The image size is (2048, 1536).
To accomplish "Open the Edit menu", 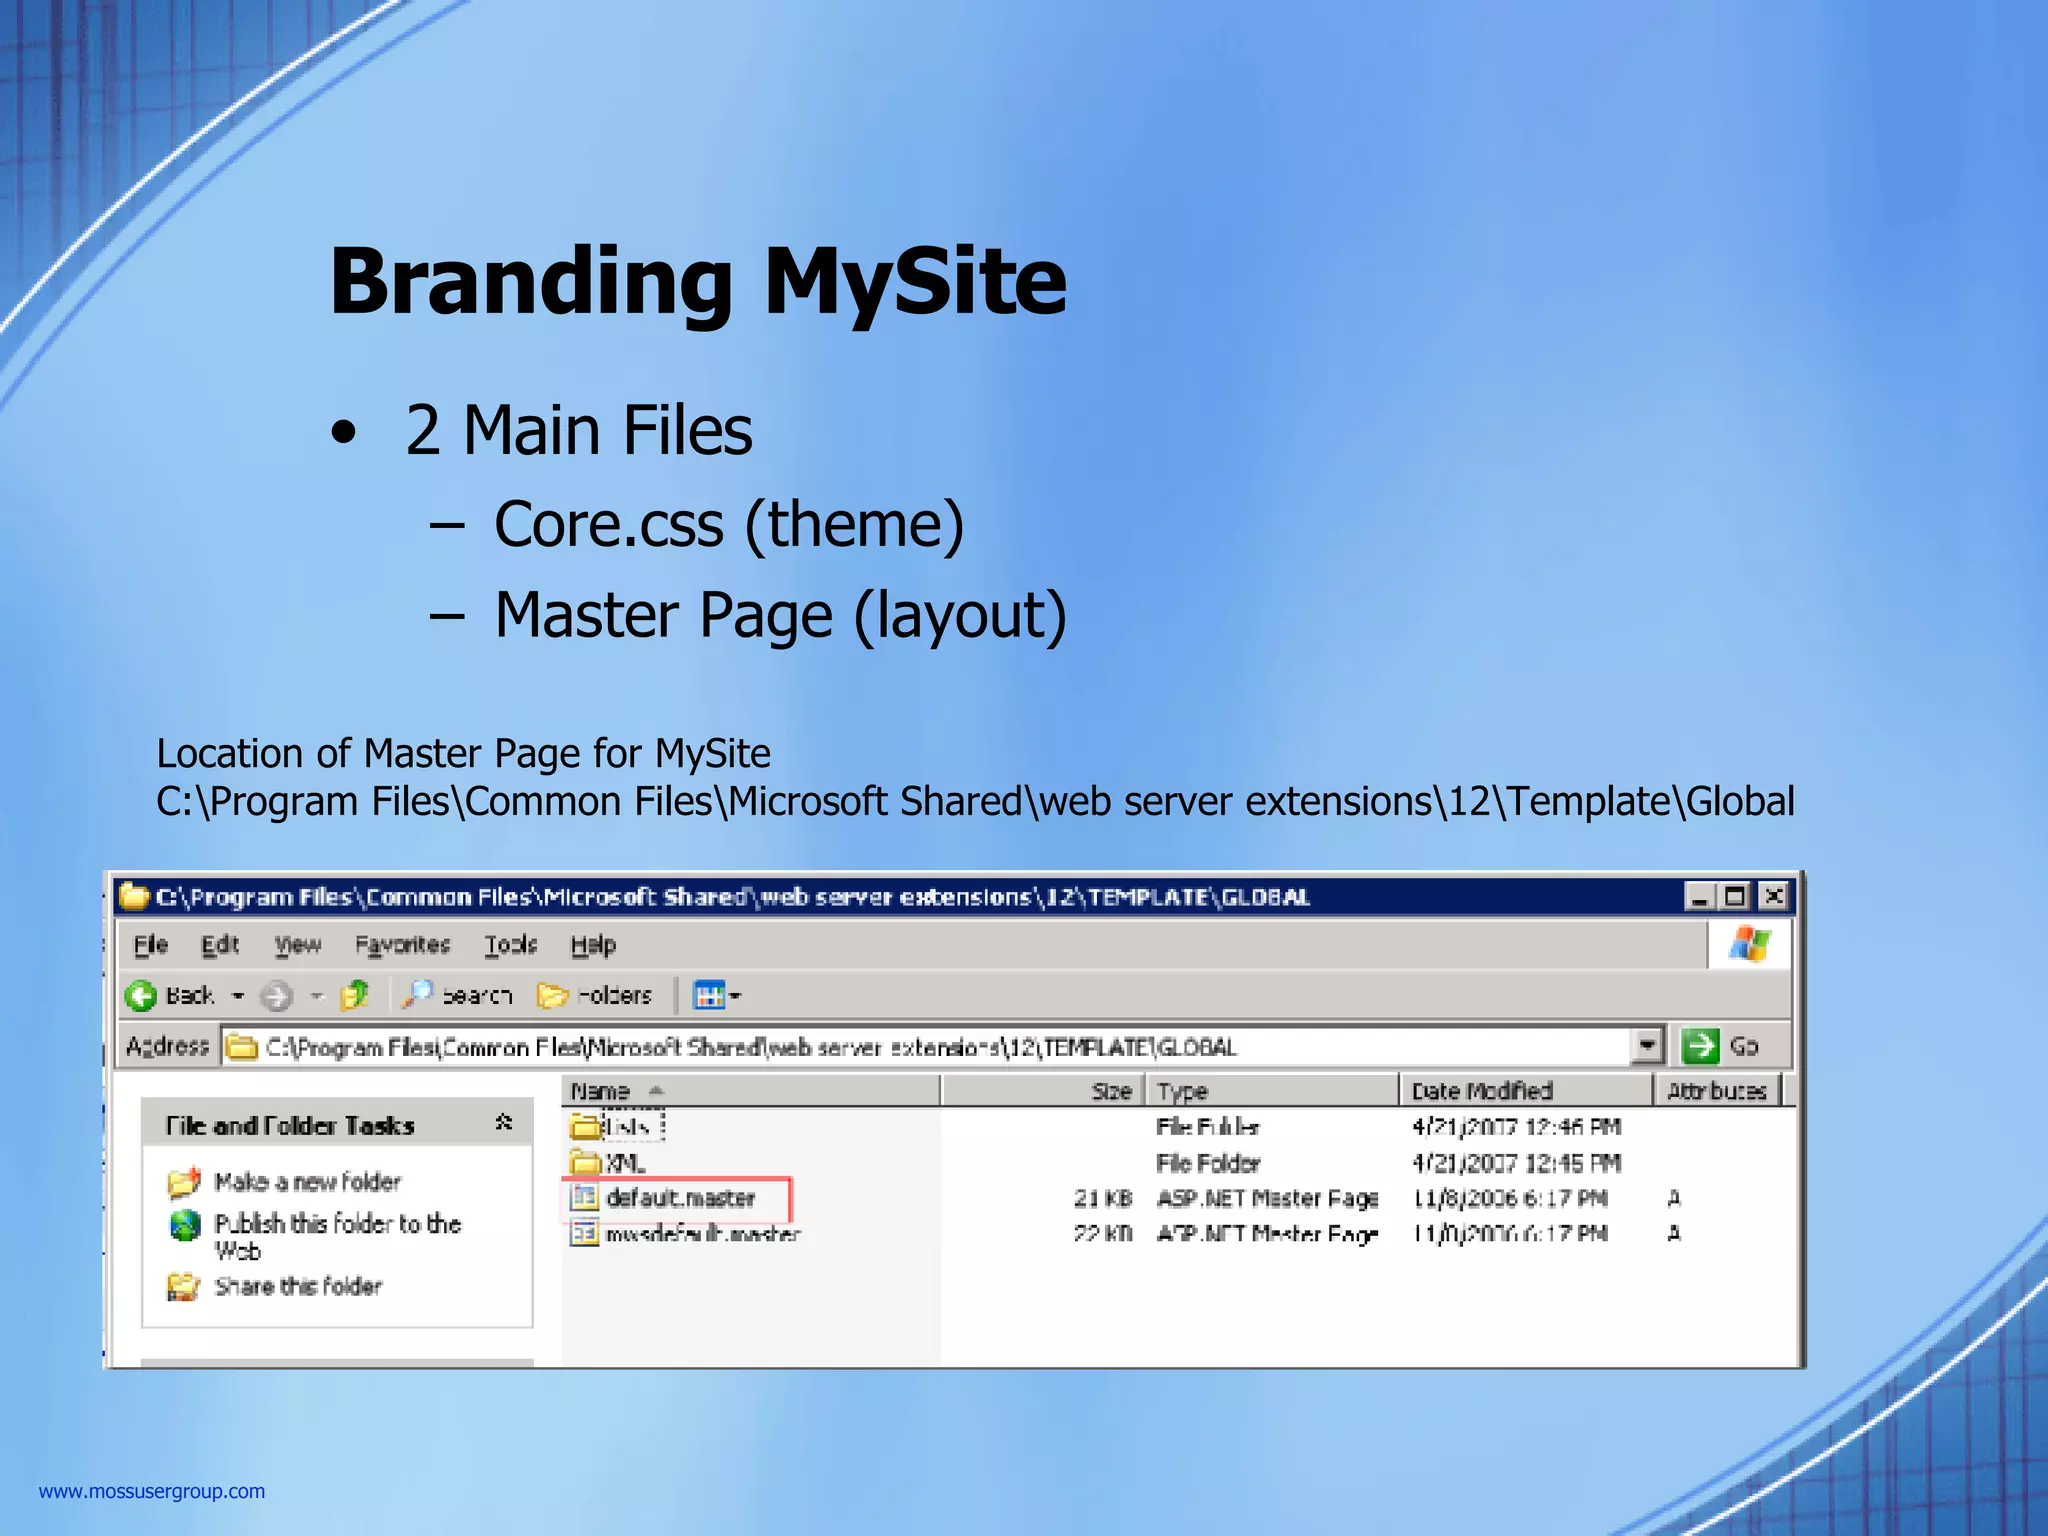I will coord(220,944).
